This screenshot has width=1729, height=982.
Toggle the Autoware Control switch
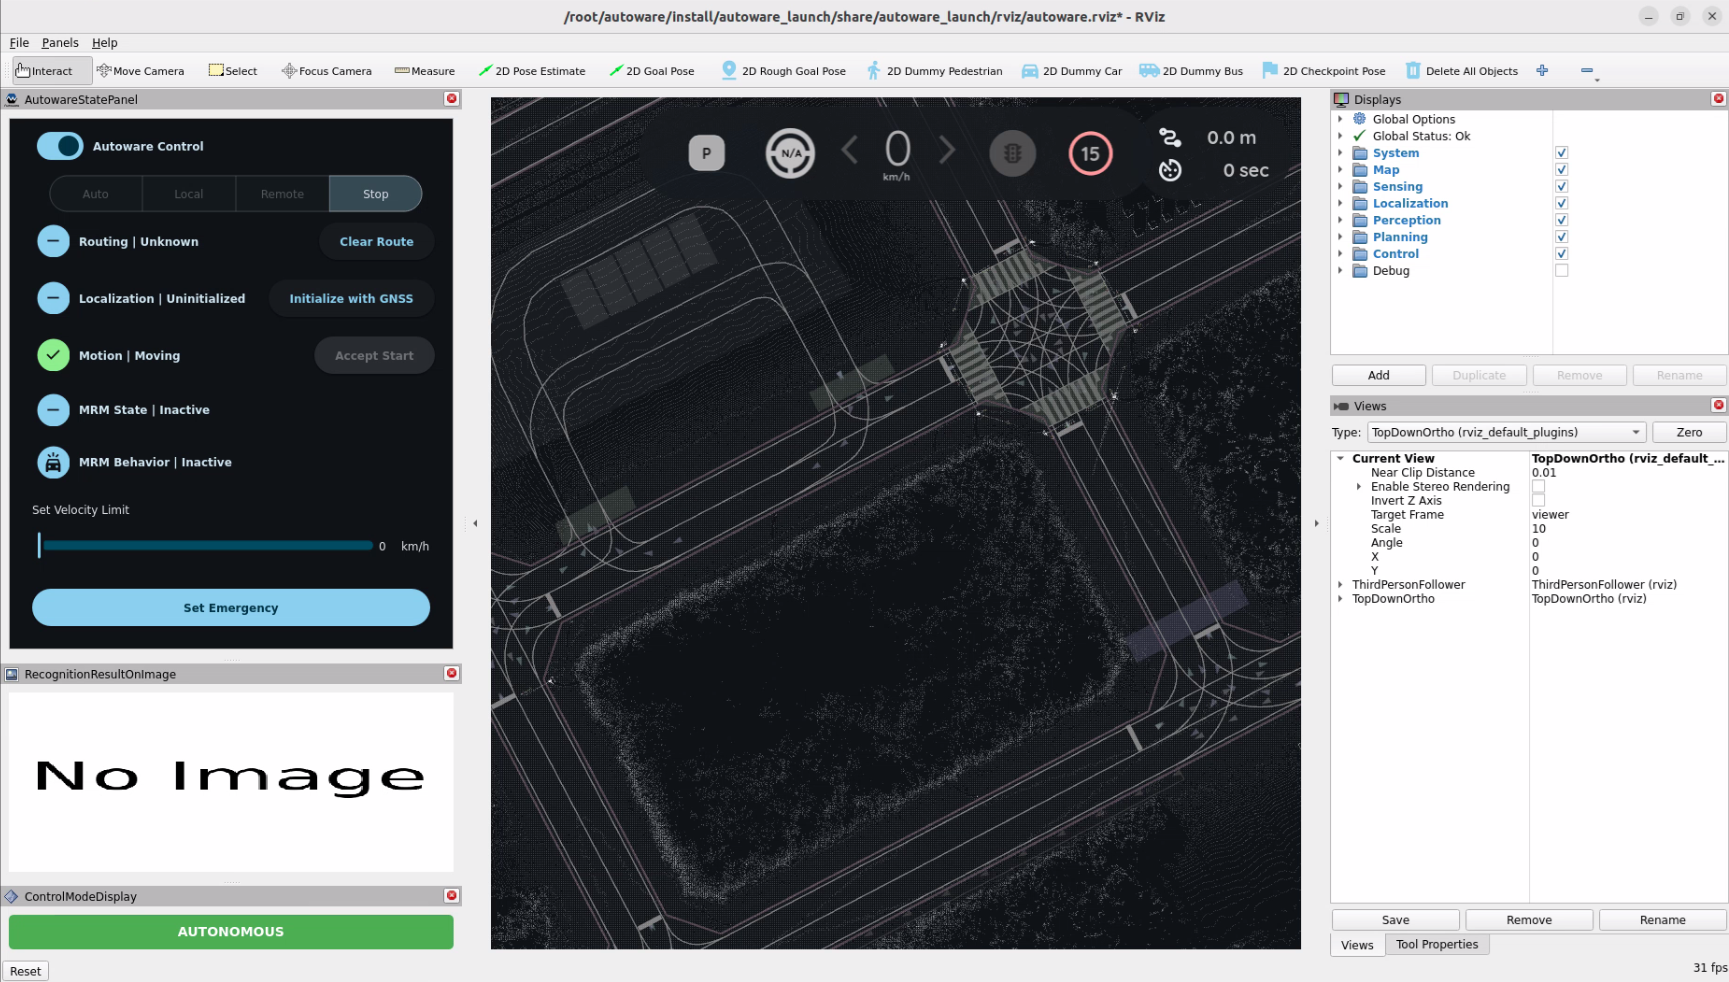point(60,146)
